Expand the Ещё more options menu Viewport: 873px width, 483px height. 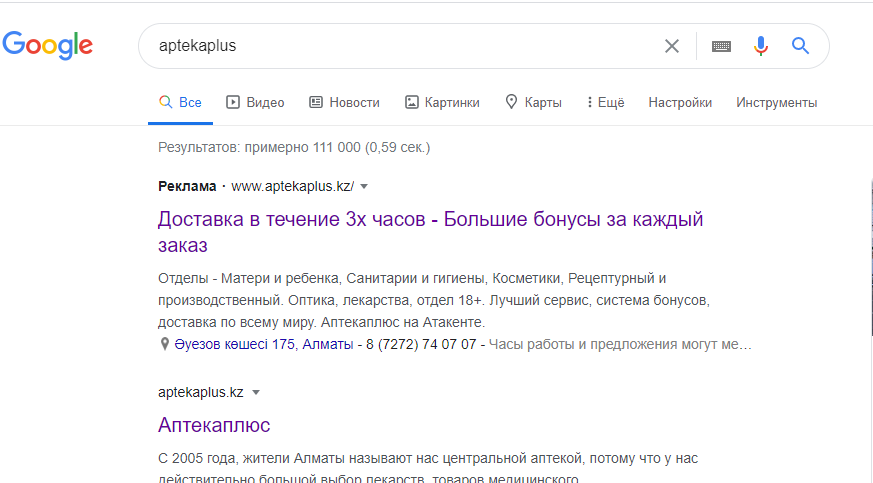click(605, 102)
